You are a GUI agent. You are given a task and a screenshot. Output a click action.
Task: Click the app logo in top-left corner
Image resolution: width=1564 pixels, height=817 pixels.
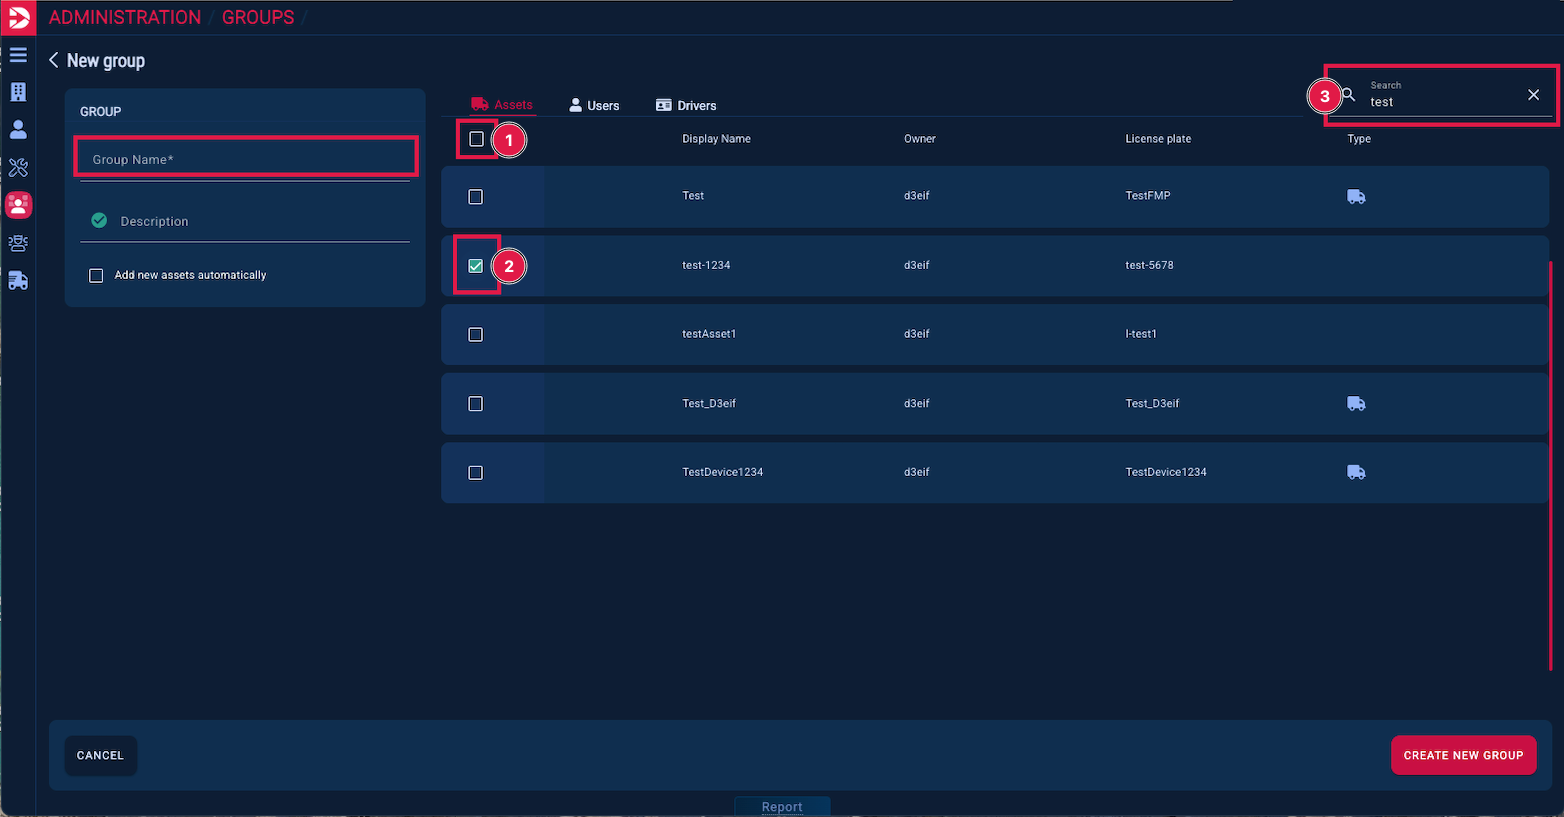[18, 17]
